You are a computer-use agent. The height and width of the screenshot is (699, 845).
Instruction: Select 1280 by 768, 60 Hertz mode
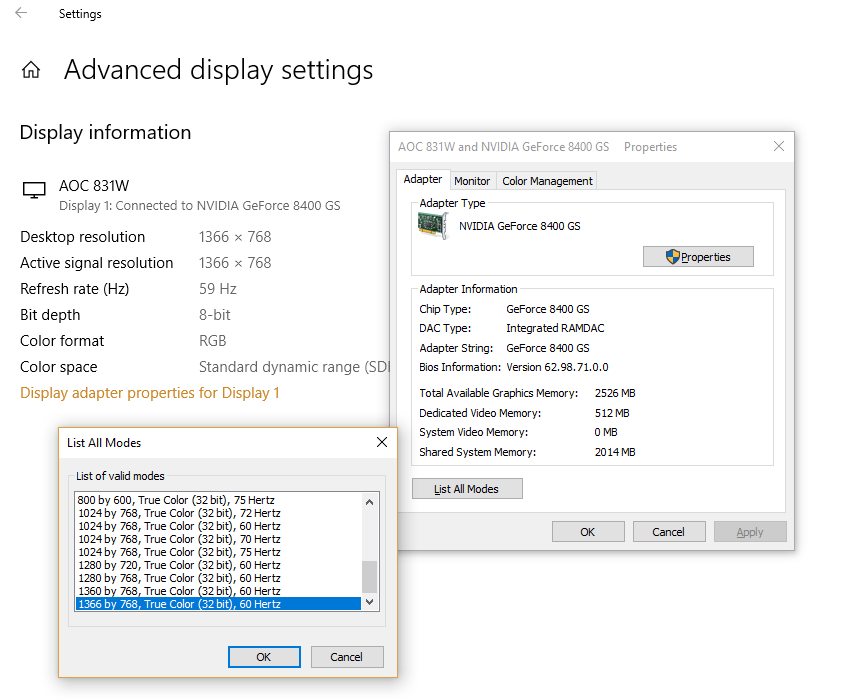(x=218, y=578)
